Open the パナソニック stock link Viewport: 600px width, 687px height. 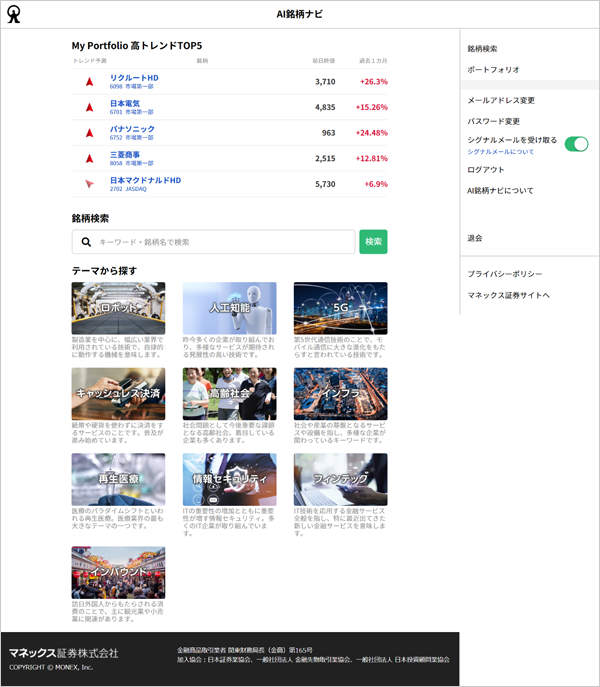tap(132, 129)
